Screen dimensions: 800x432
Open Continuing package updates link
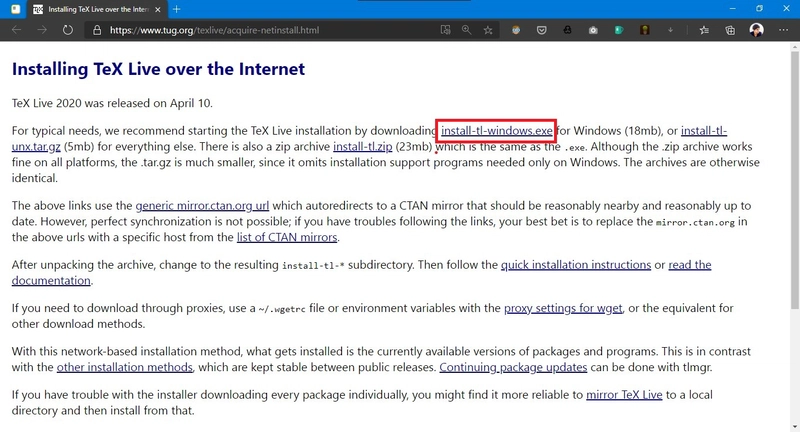(x=513, y=367)
